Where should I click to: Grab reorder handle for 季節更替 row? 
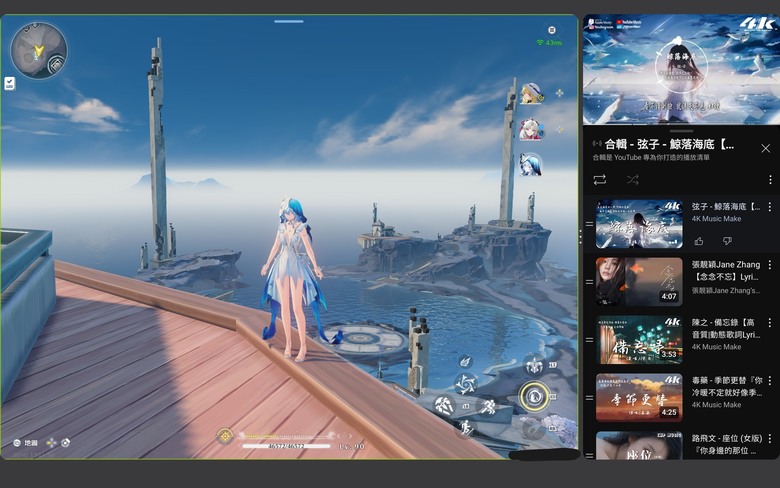(x=589, y=398)
